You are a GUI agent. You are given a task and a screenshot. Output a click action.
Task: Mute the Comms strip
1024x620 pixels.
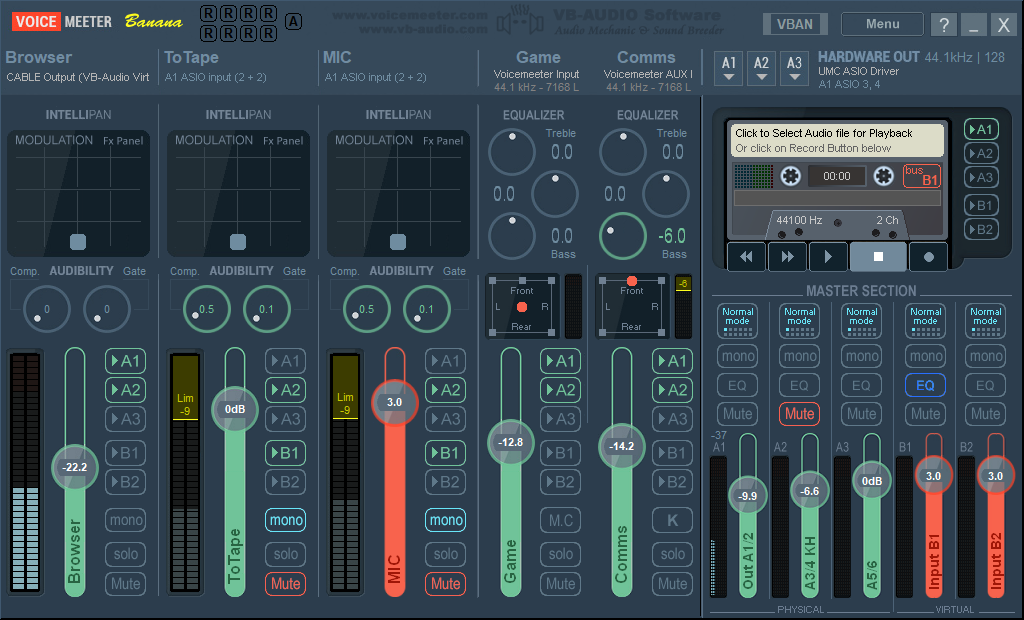673,583
